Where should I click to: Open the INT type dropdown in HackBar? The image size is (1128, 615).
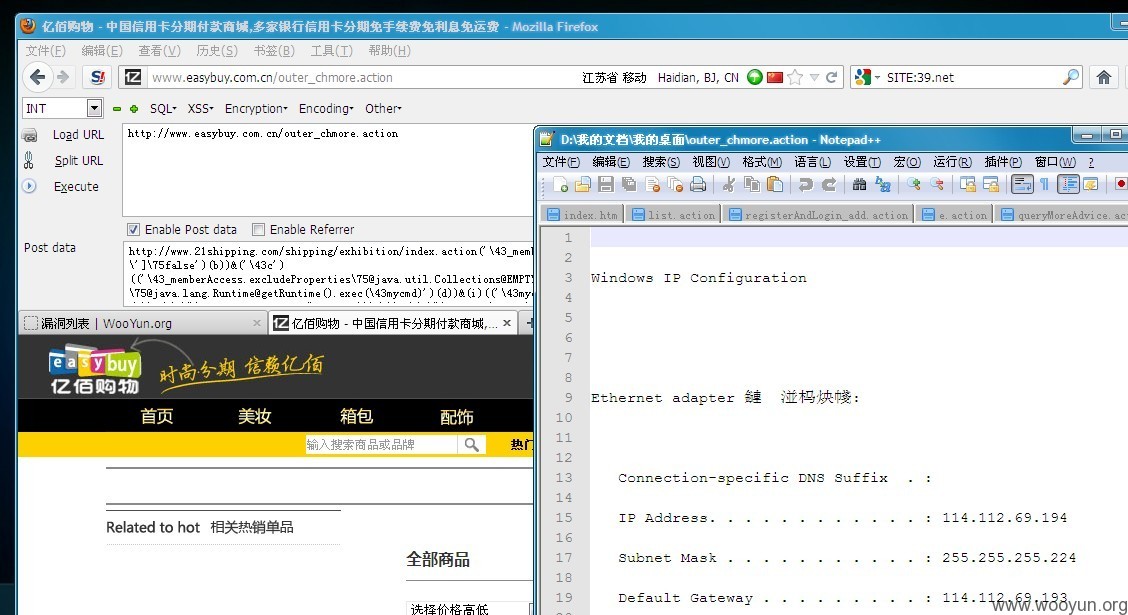point(94,108)
